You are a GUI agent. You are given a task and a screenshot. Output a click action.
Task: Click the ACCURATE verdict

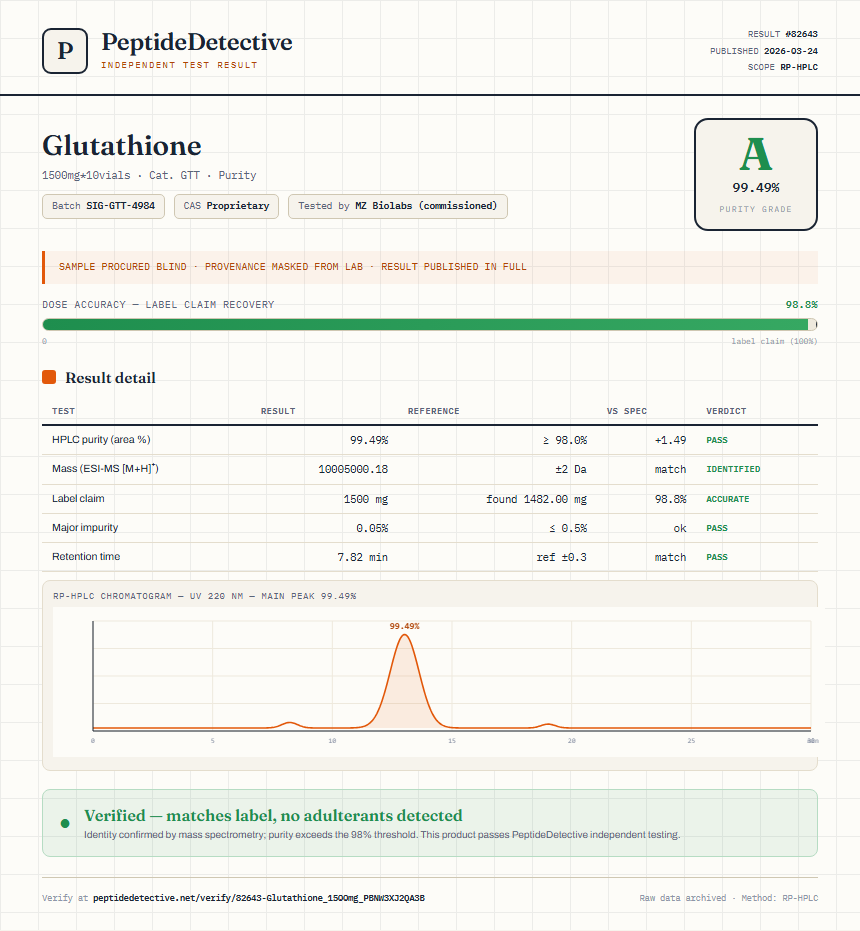click(728, 499)
